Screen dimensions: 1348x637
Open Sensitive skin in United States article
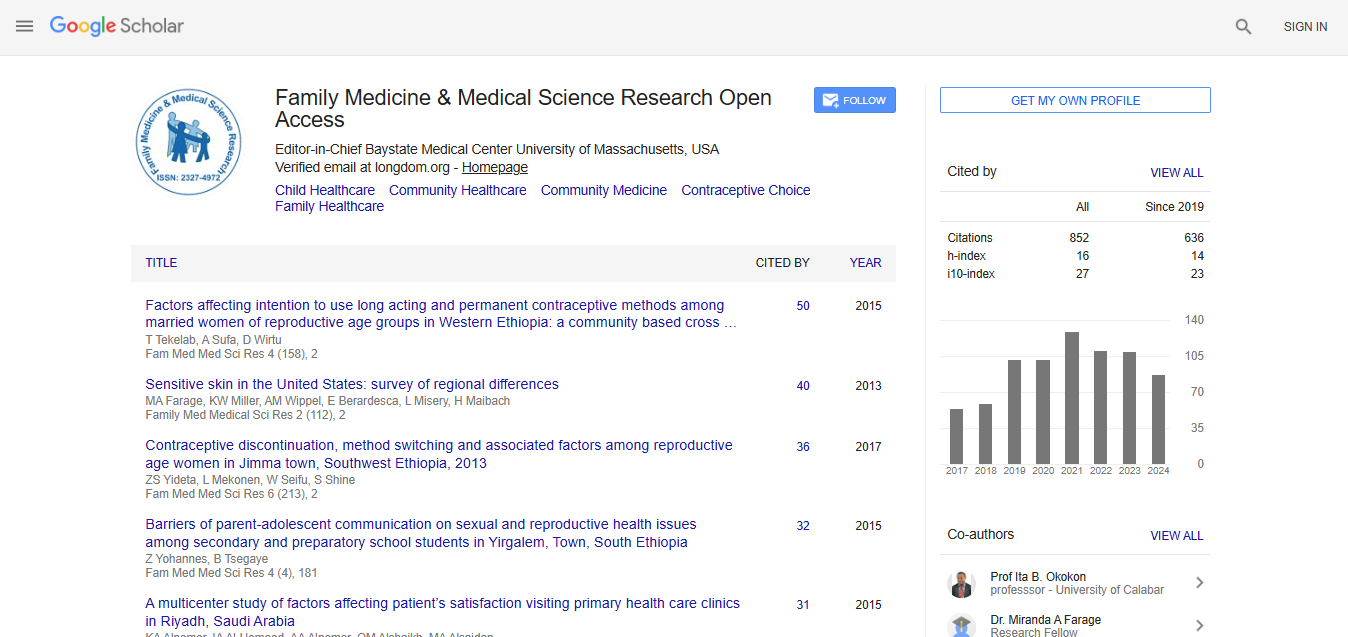click(x=352, y=384)
